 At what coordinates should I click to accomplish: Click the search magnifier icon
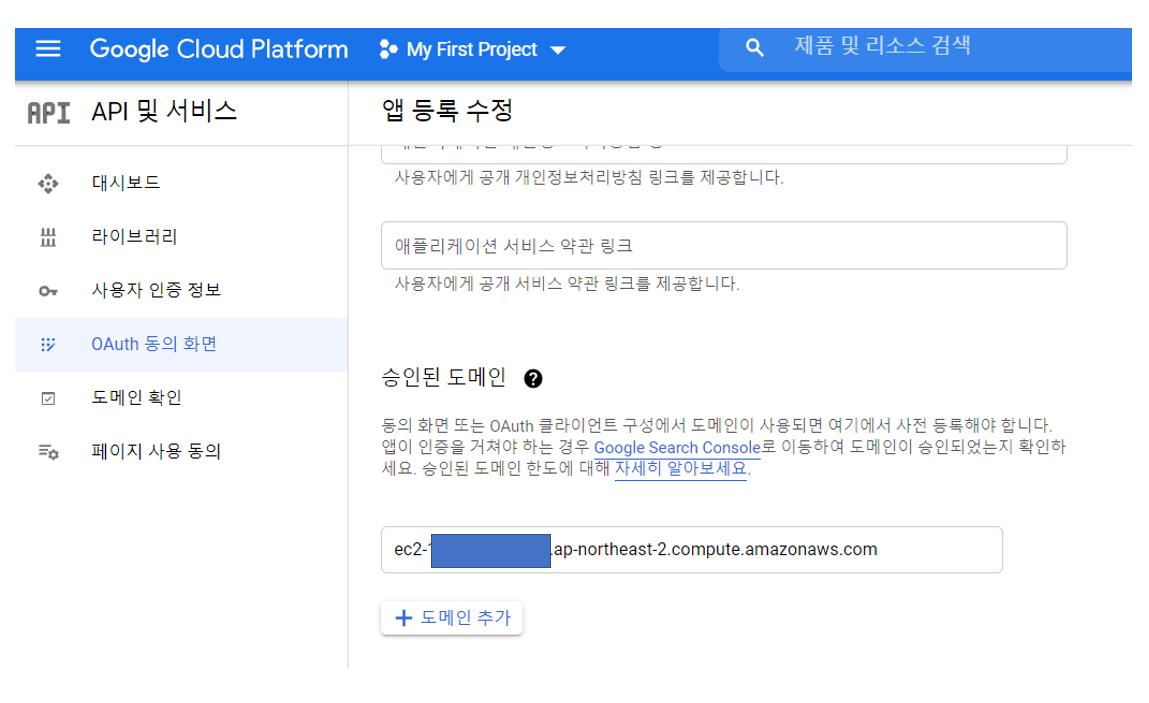(x=754, y=48)
